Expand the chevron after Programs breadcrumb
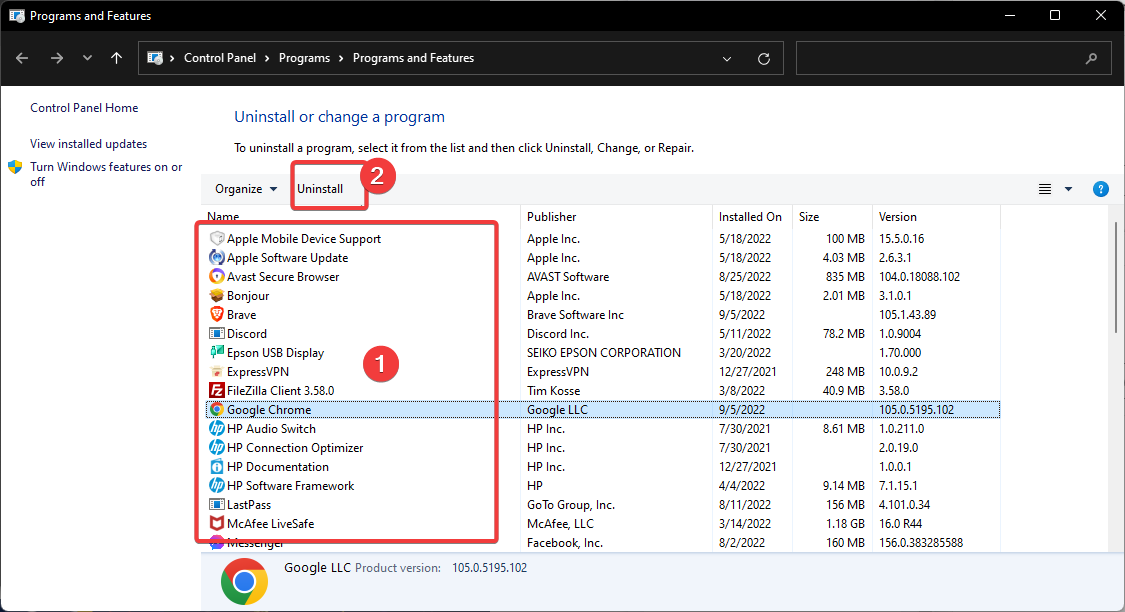The width and height of the screenshot is (1125, 612). click(342, 58)
